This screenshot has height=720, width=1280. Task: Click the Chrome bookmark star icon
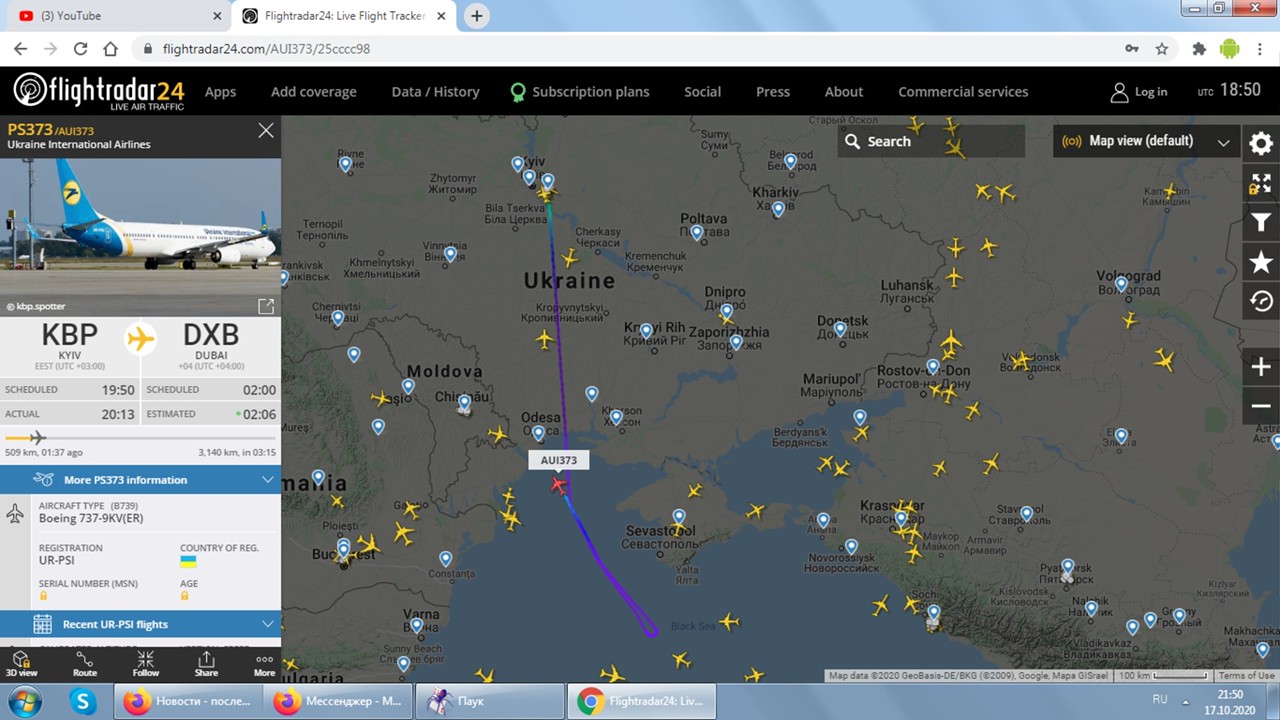(x=1162, y=48)
